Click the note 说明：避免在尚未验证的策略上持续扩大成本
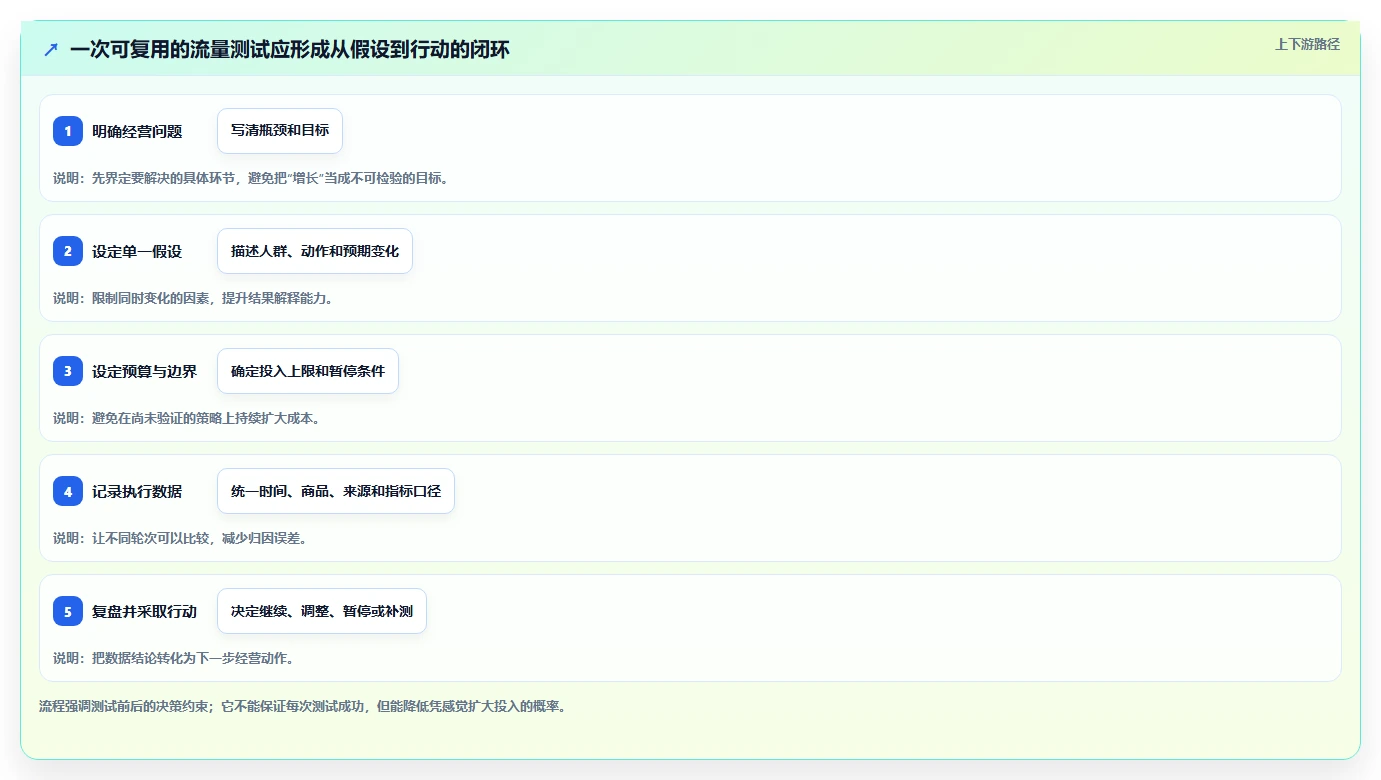This screenshot has width=1381, height=780. tap(187, 418)
